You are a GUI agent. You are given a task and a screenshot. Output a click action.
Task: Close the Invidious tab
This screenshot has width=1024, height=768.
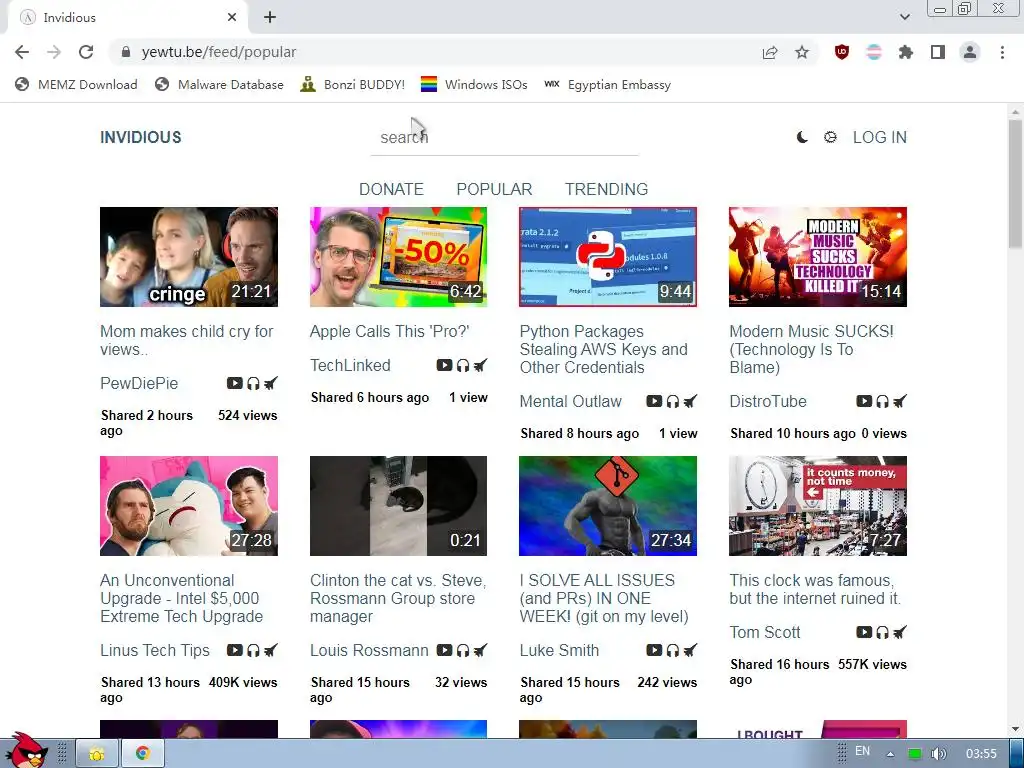click(232, 17)
